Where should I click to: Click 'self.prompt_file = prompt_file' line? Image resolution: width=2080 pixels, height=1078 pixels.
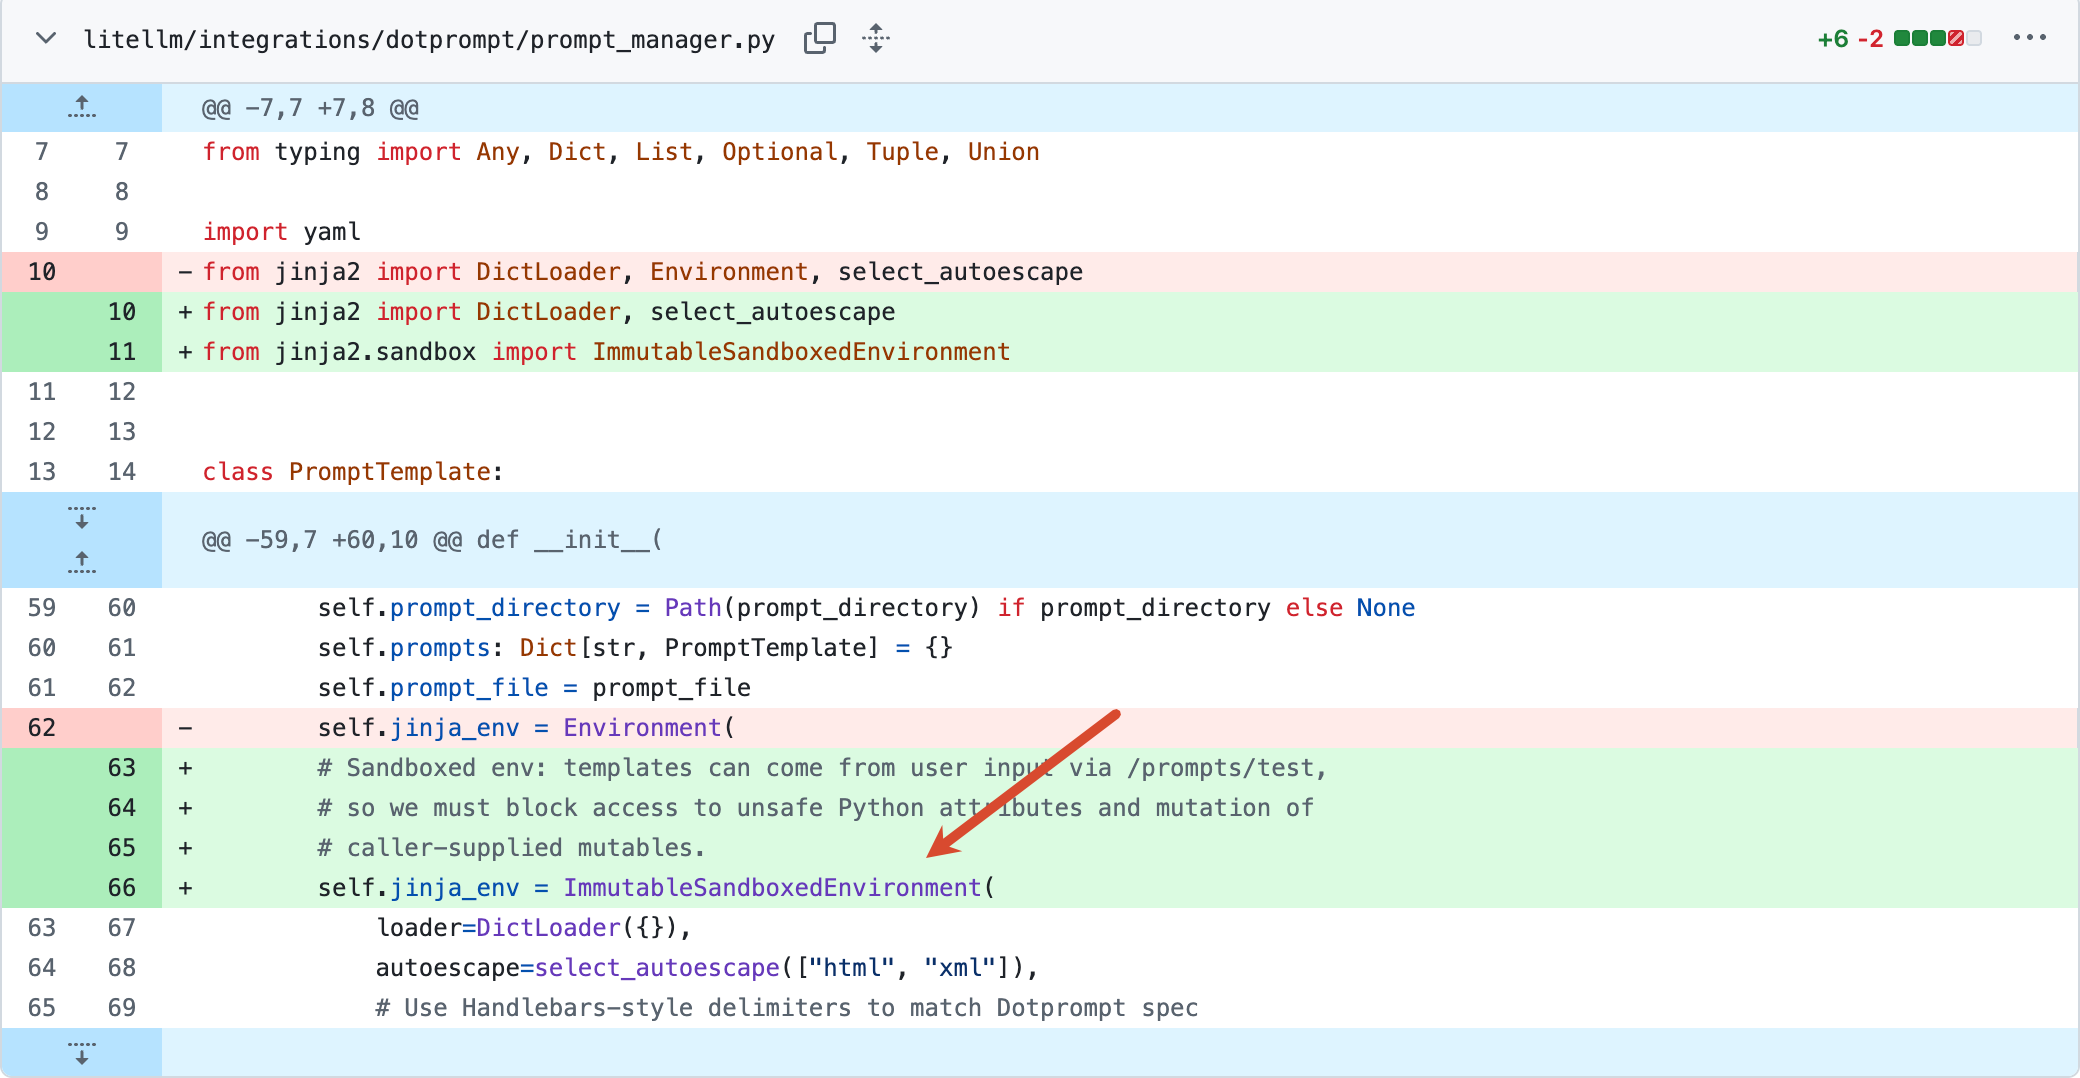click(534, 688)
